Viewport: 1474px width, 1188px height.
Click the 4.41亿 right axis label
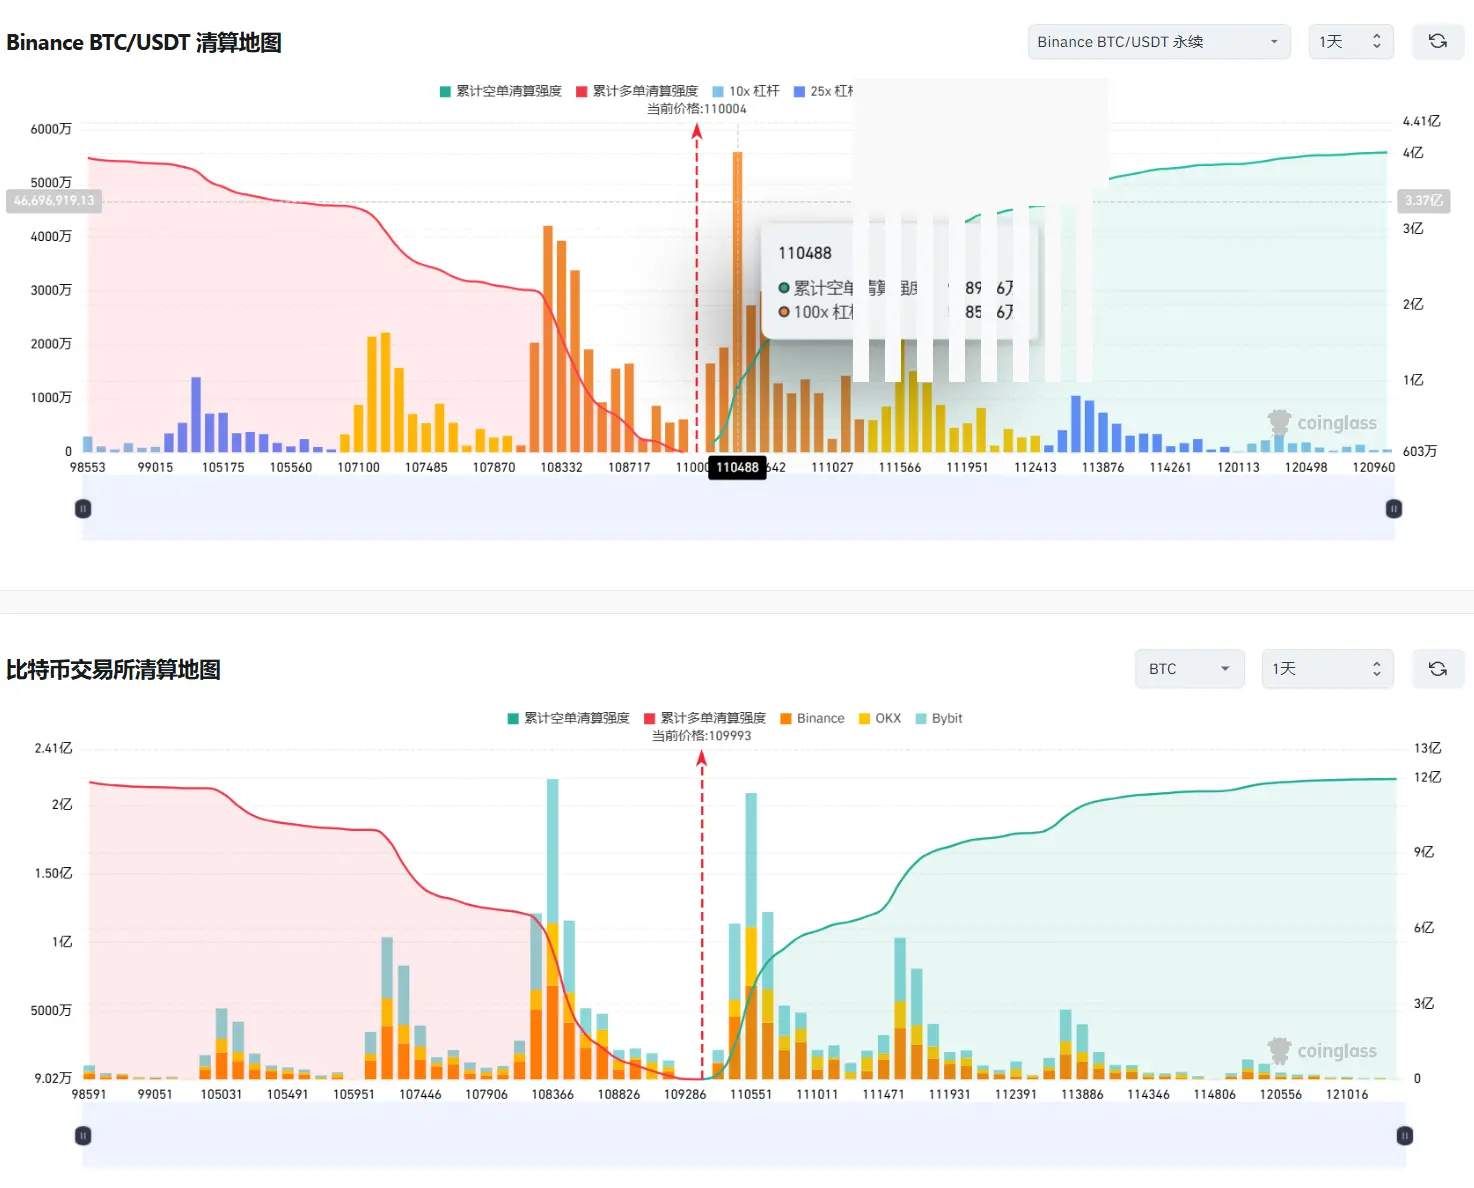pyautogui.click(x=1422, y=121)
